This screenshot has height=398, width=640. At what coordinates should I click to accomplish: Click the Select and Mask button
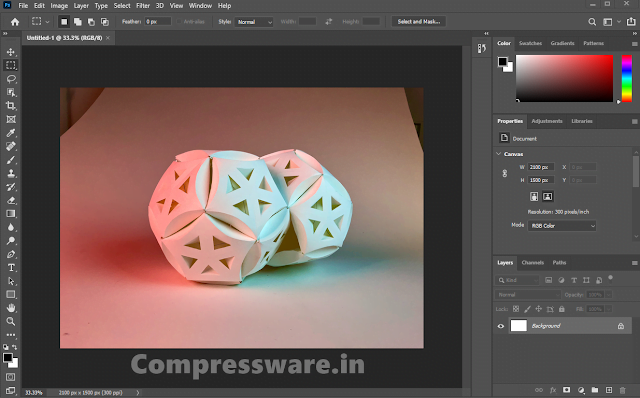coord(419,22)
